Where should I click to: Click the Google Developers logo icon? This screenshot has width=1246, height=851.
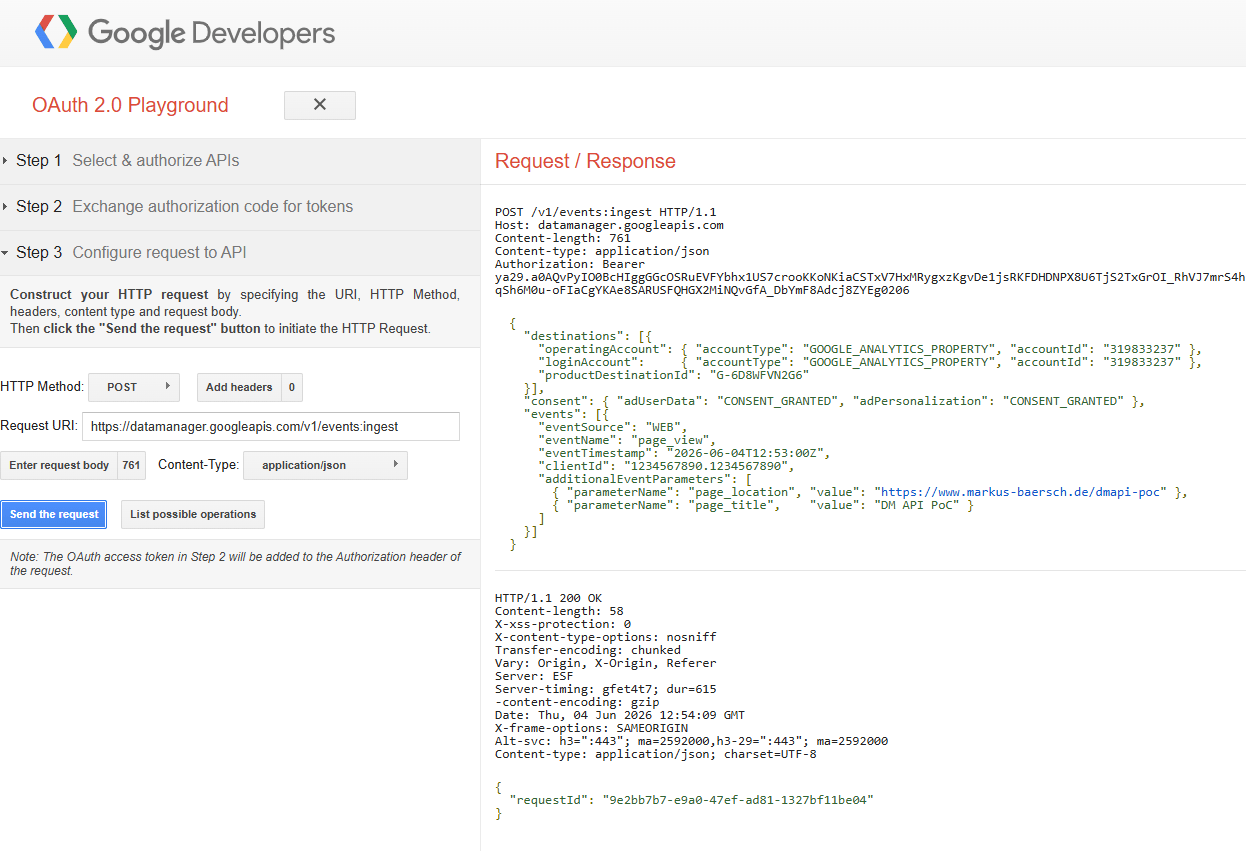pos(56,33)
